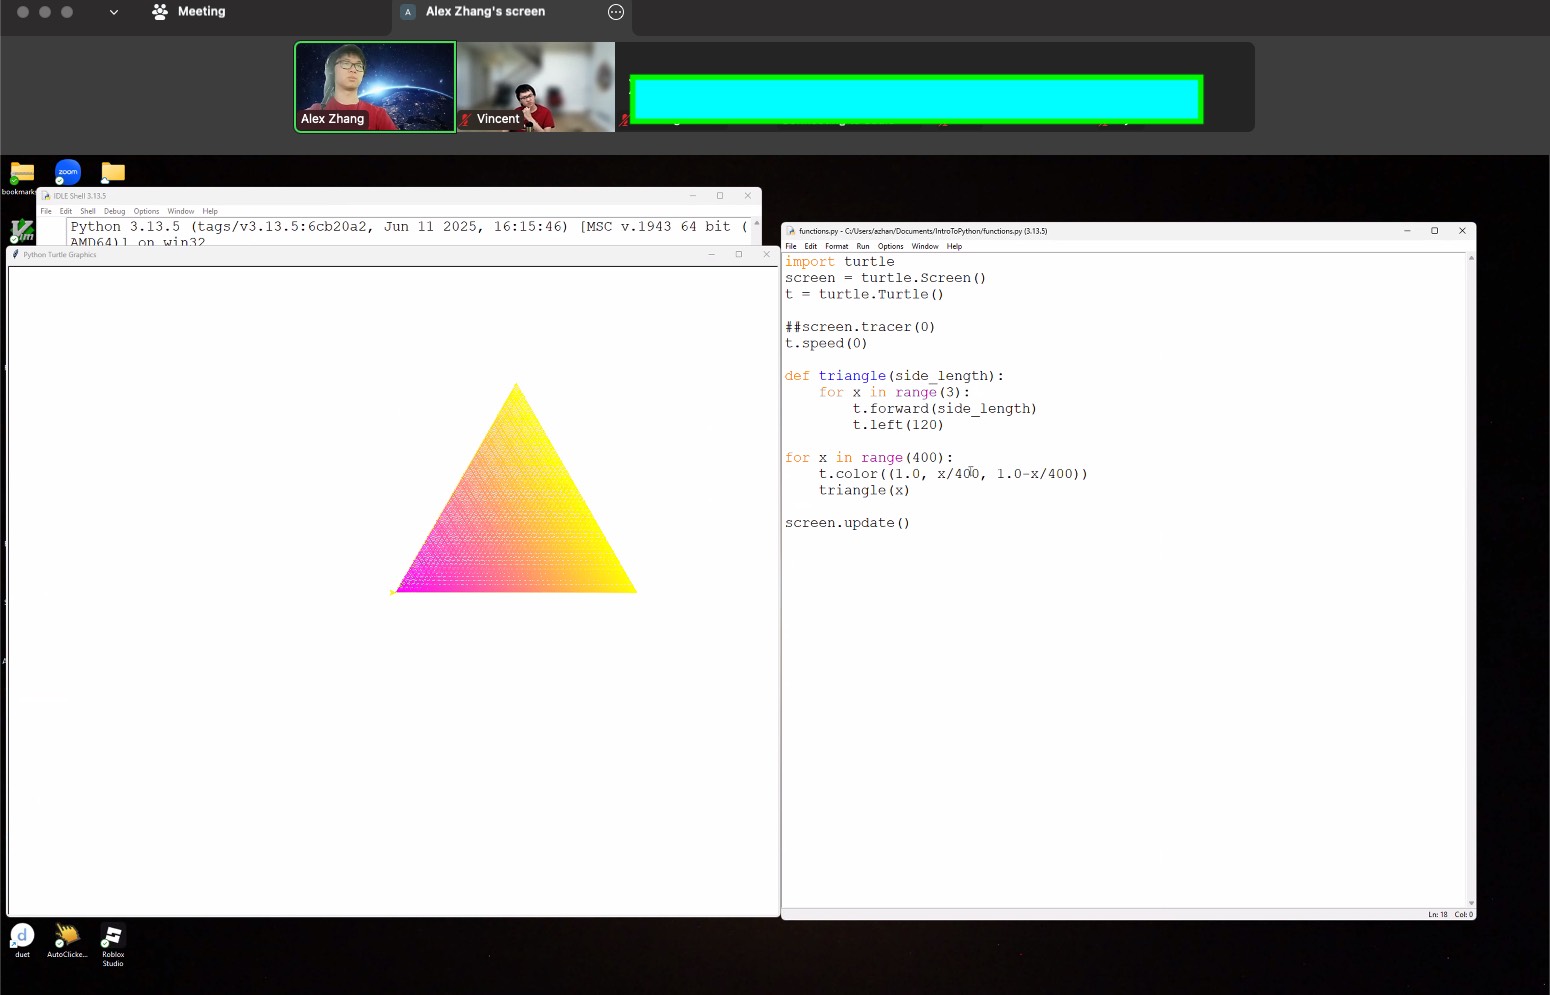This screenshot has width=1550, height=995.
Task: Open the Window menu in functions.py editor
Action: [925, 246]
